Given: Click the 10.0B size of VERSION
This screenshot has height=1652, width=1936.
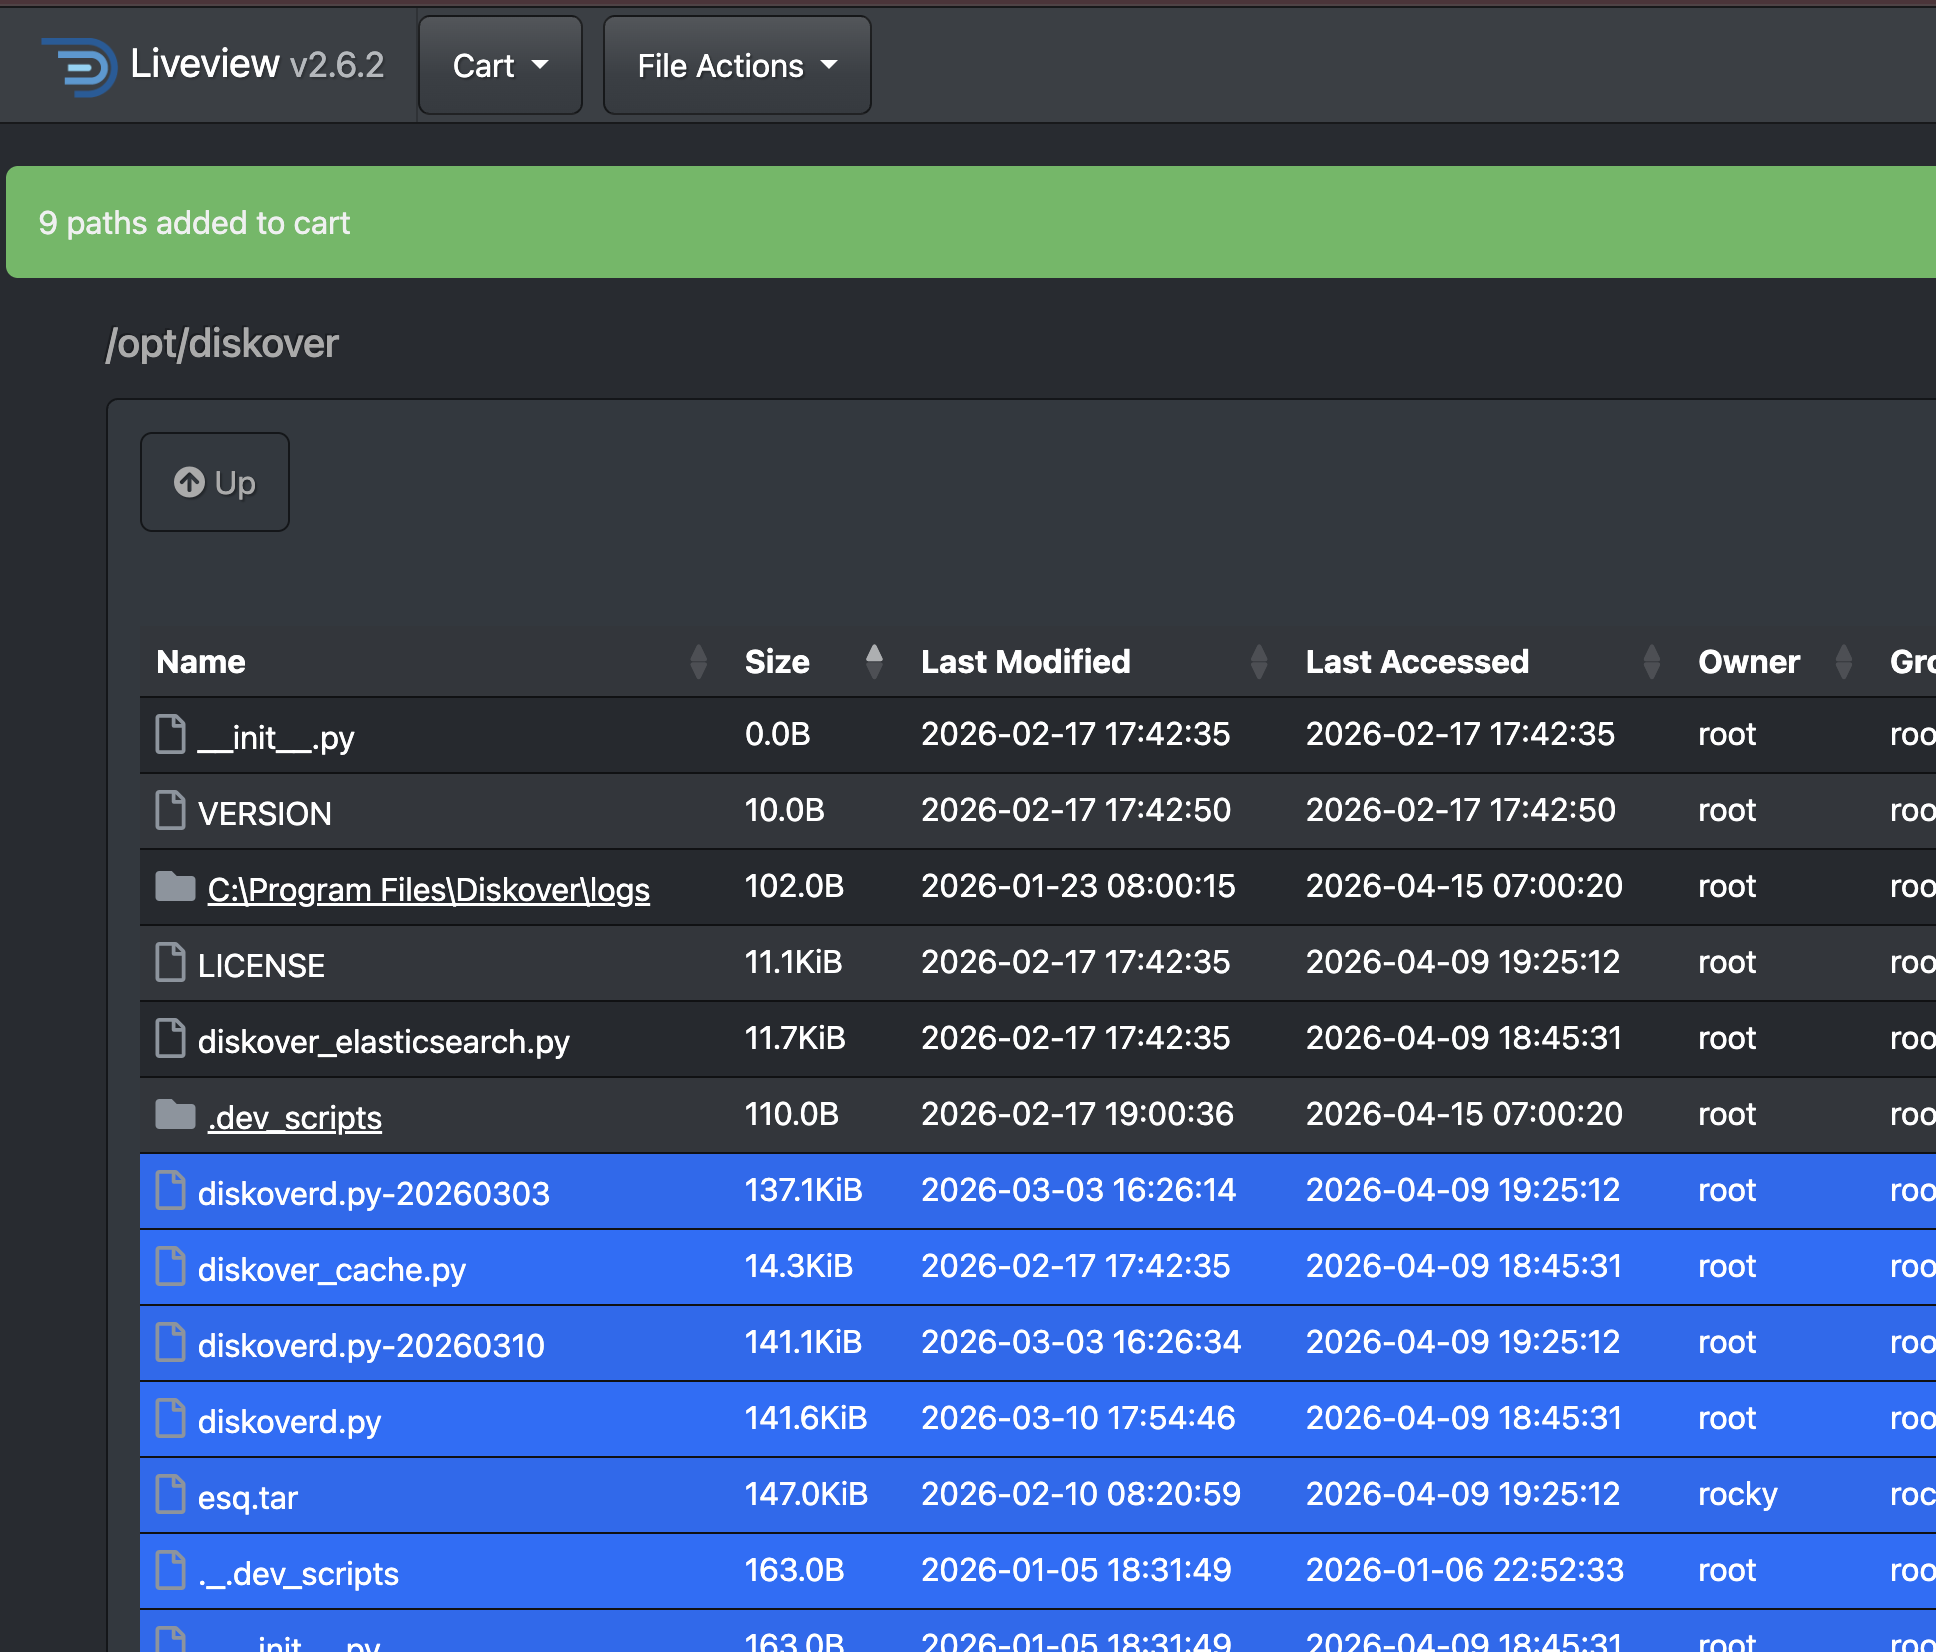Looking at the screenshot, I should click(x=785, y=810).
